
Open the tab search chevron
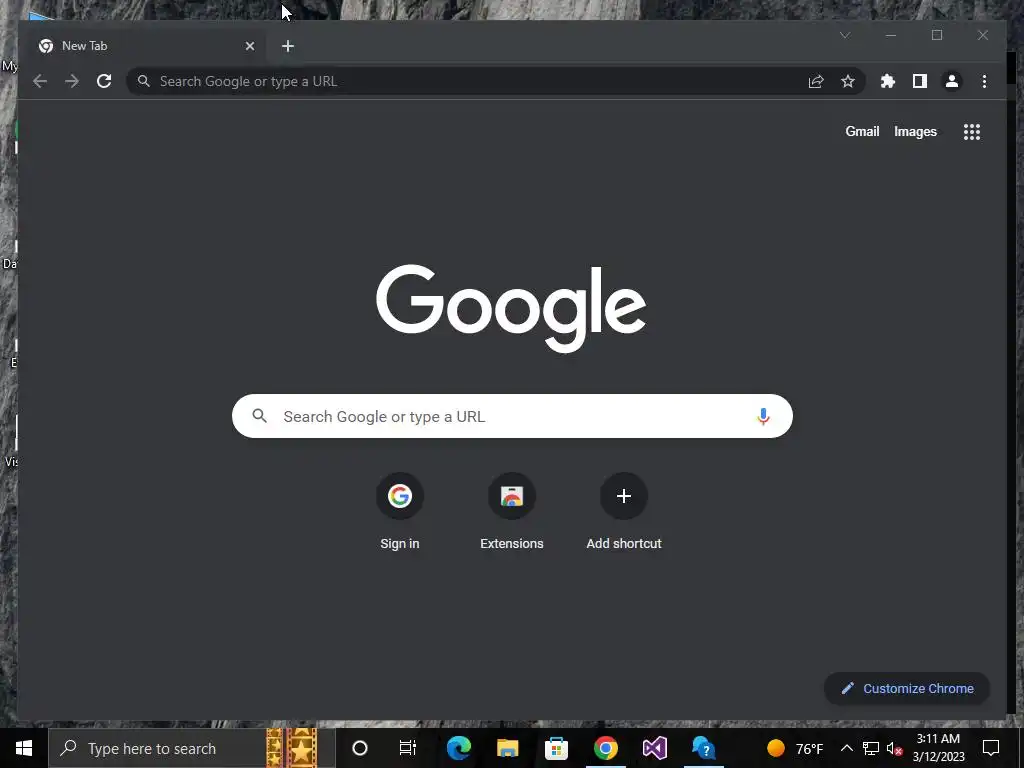pyautogui.click(x=845, y=35)
